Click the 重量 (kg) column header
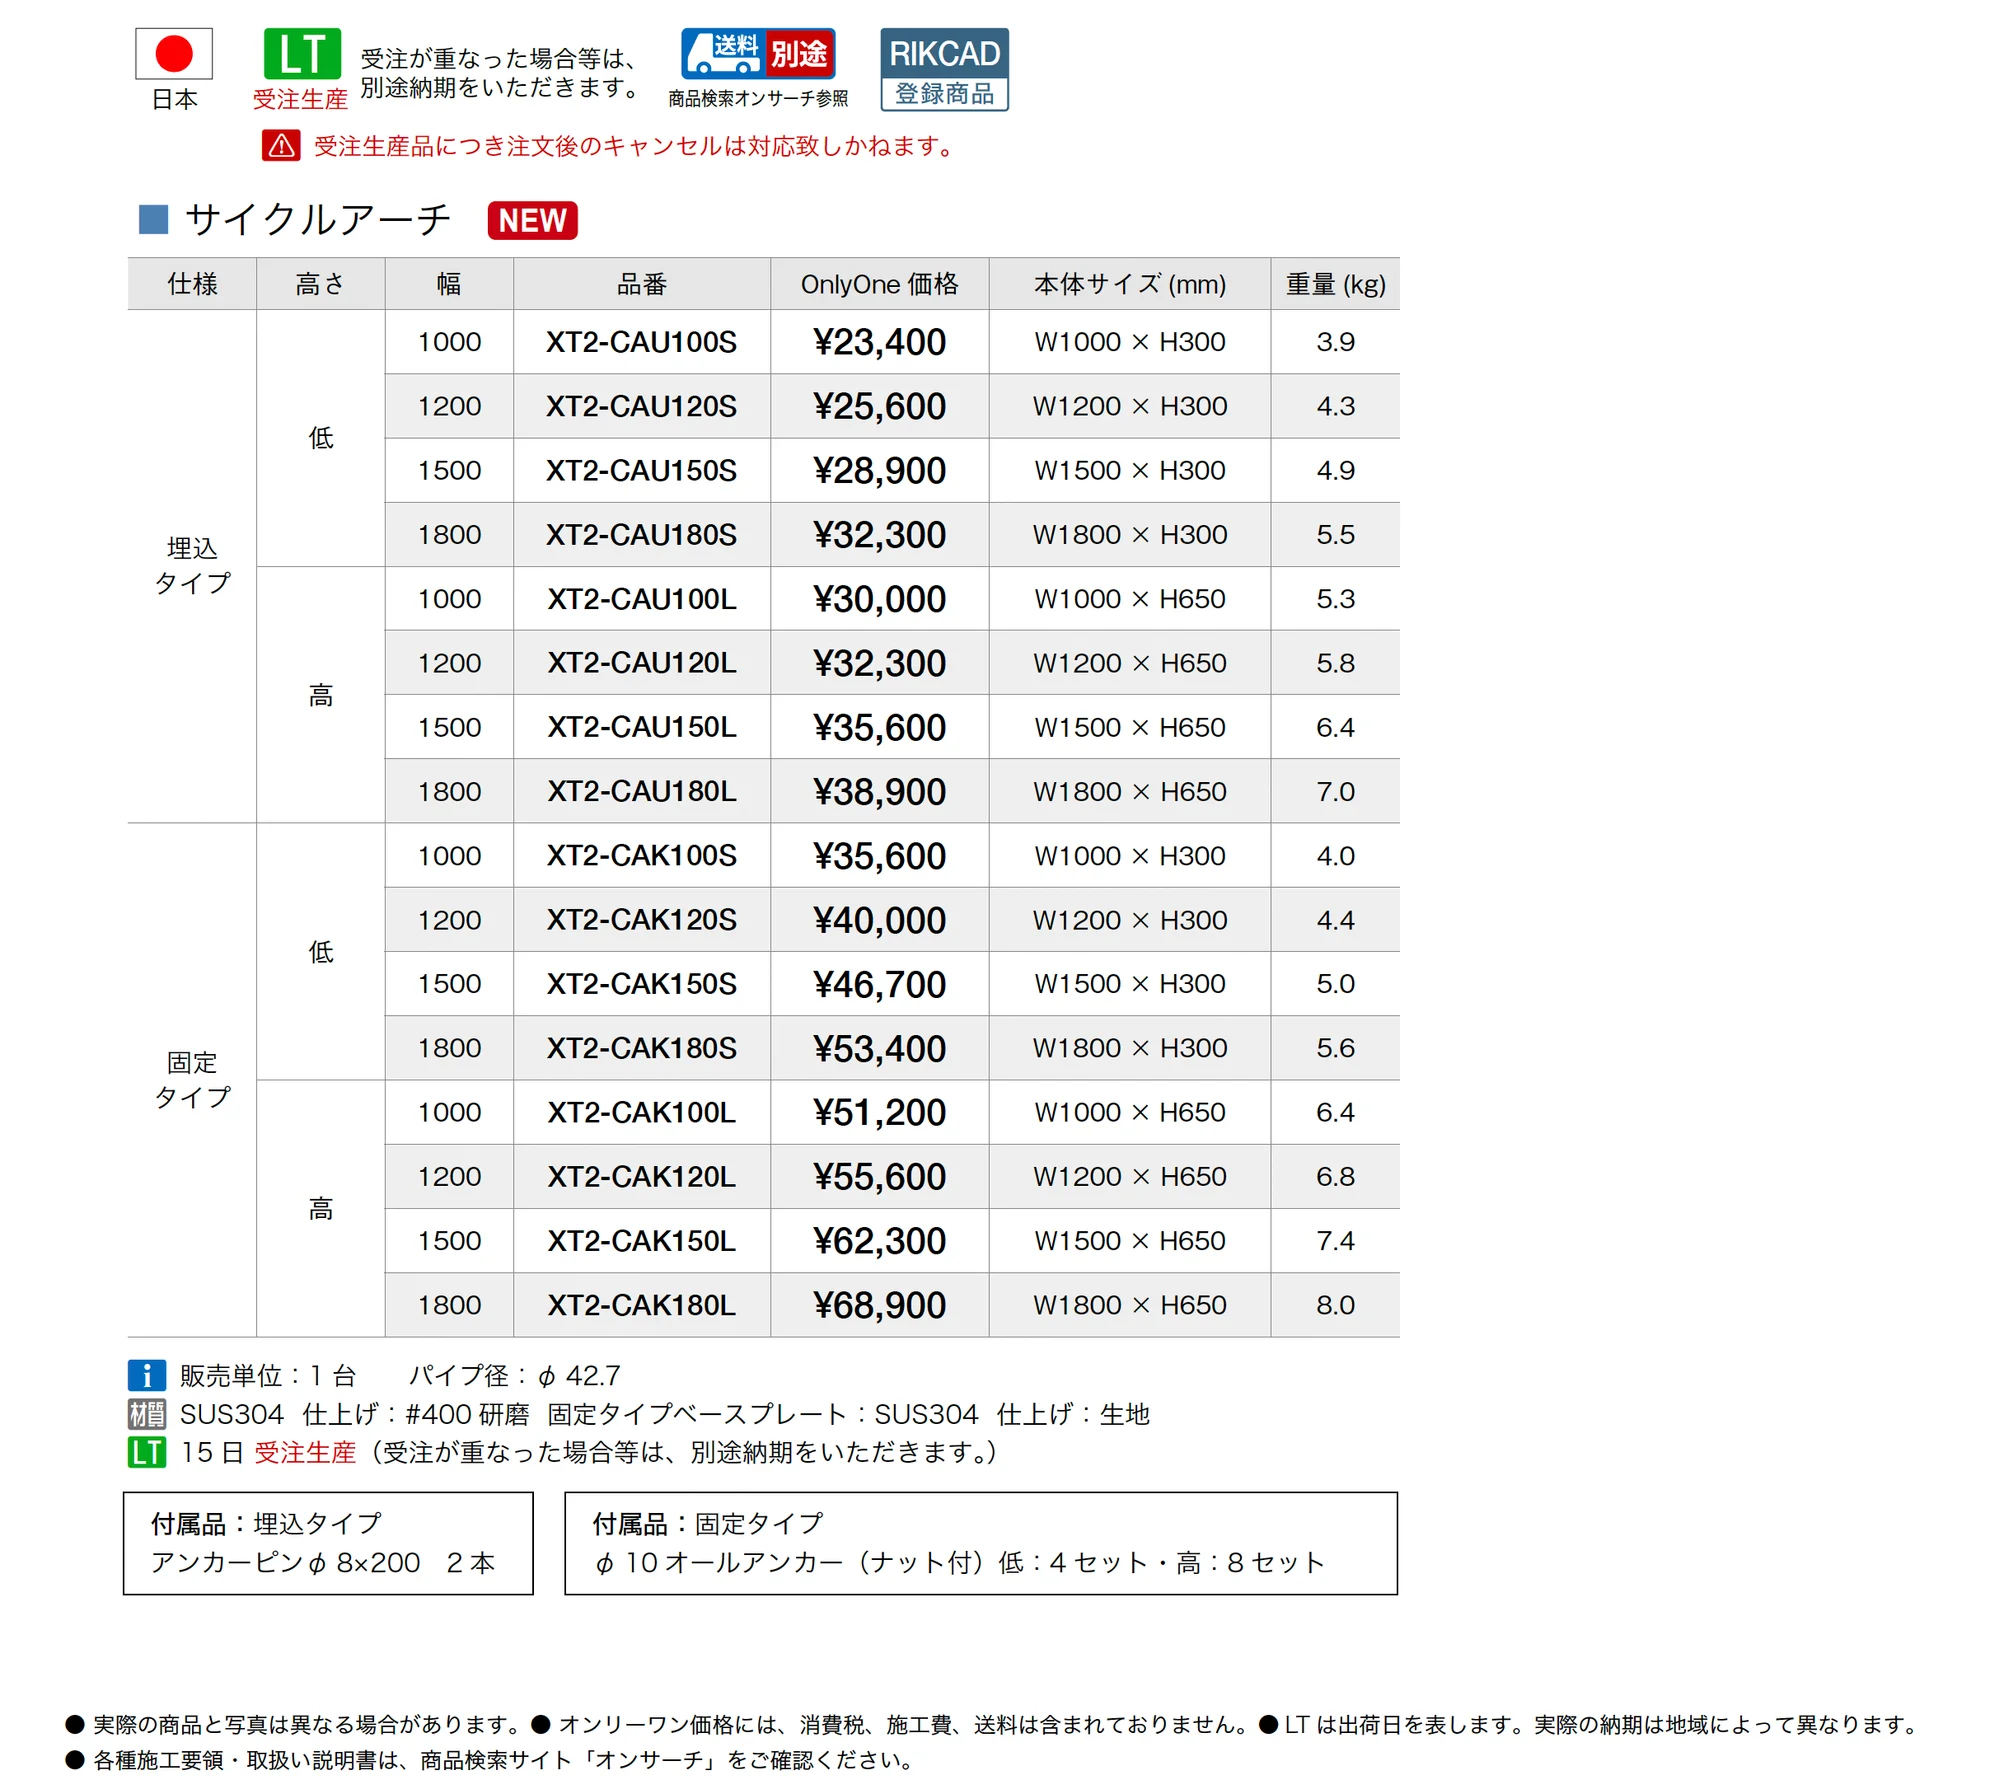 [1335, 284]
